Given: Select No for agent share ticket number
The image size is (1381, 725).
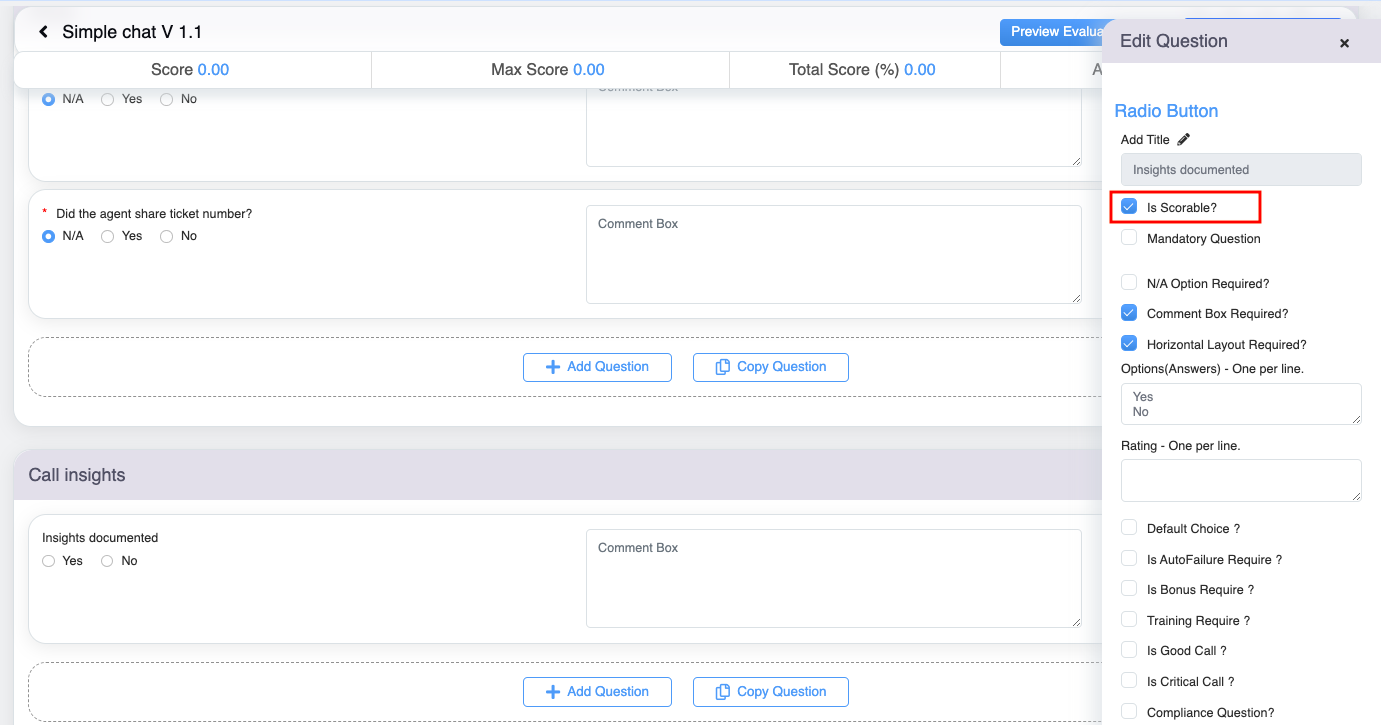Looking at the screenshot, I should click(166, 236).
